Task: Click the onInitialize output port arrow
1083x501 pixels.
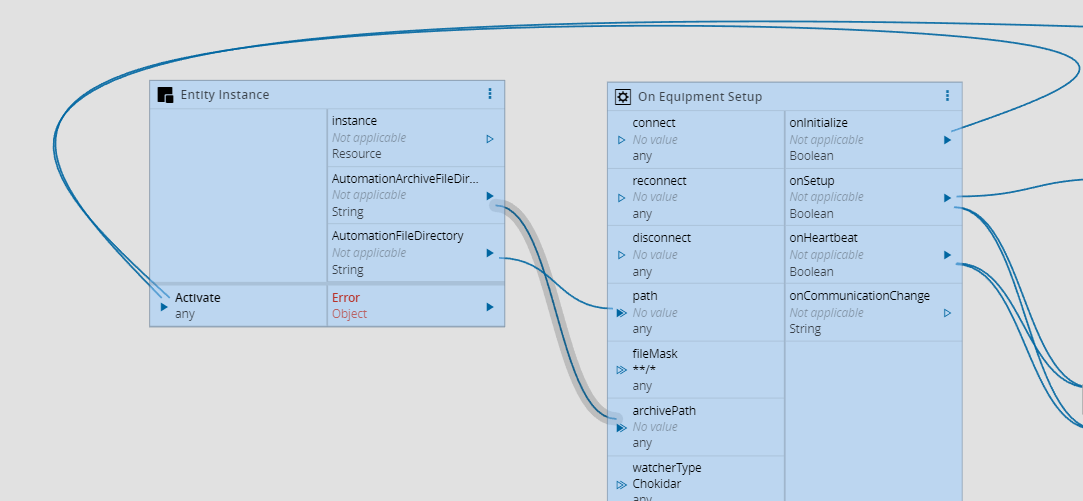Action: point(947,140)
